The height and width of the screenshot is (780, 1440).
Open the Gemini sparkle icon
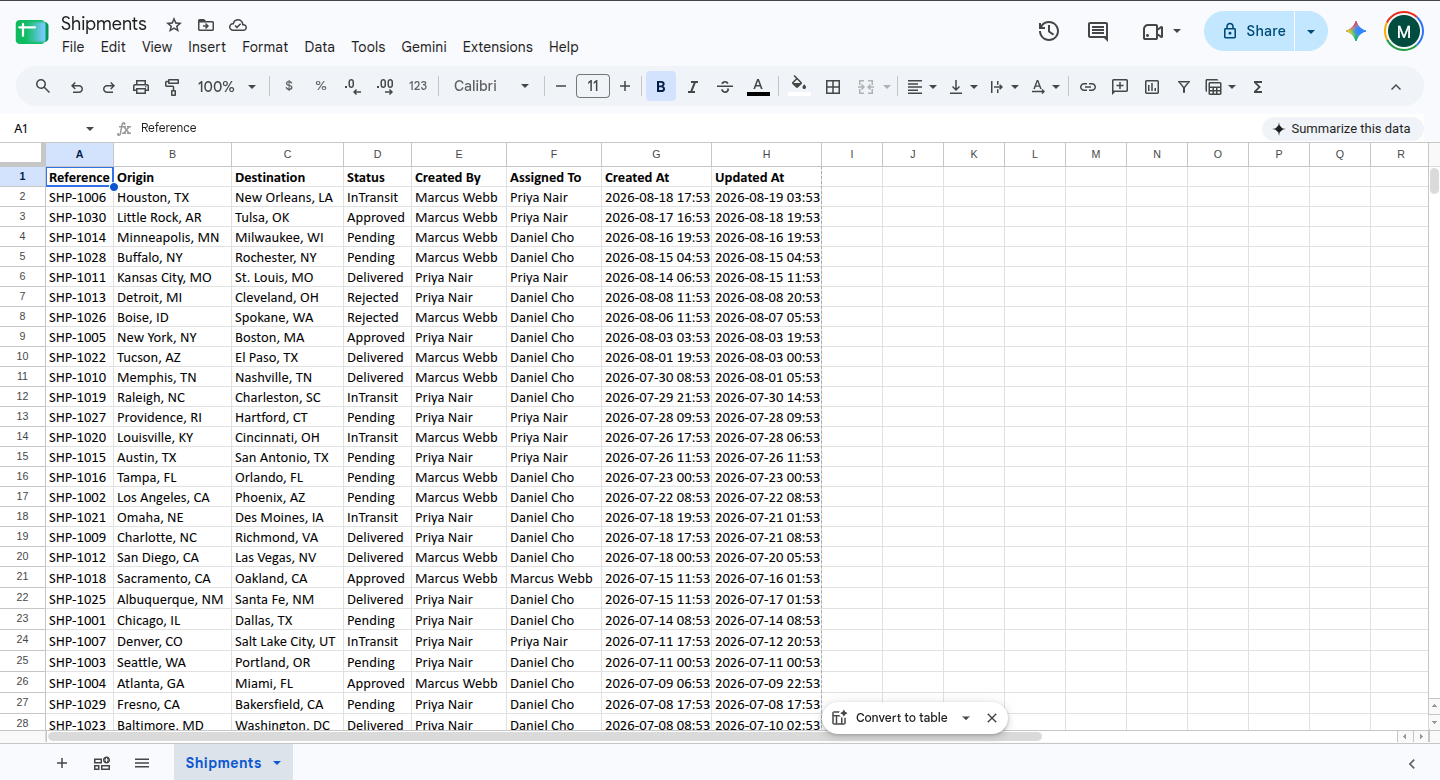(x=1356, y=31)
